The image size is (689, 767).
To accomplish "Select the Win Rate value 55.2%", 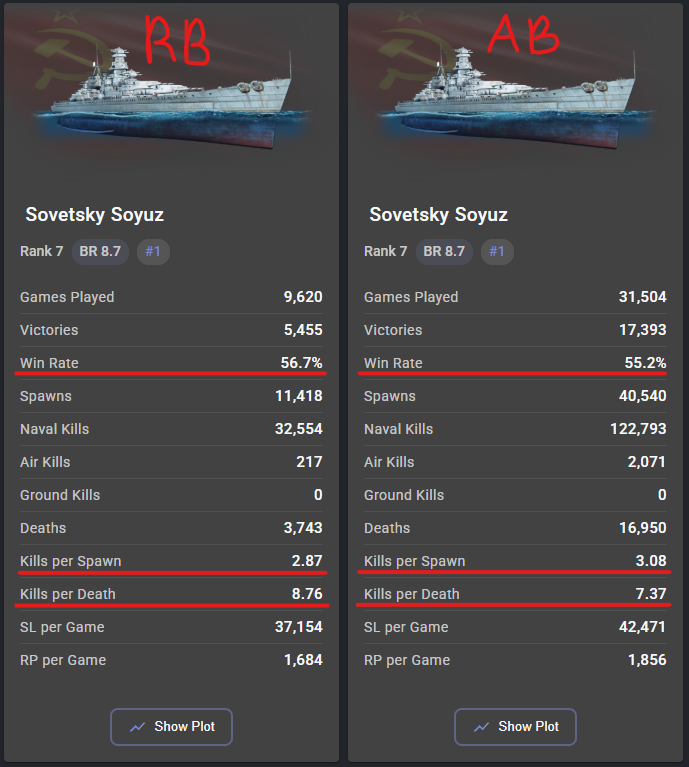I will 645,363.
